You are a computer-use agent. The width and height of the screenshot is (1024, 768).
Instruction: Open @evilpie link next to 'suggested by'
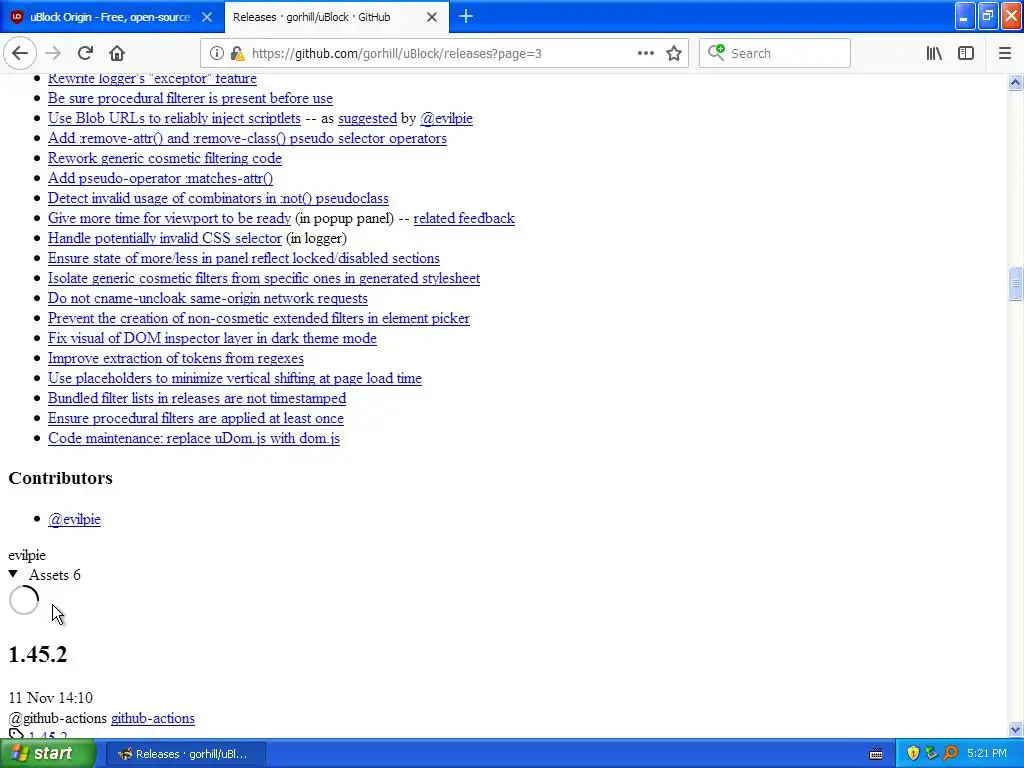[447, 118]
